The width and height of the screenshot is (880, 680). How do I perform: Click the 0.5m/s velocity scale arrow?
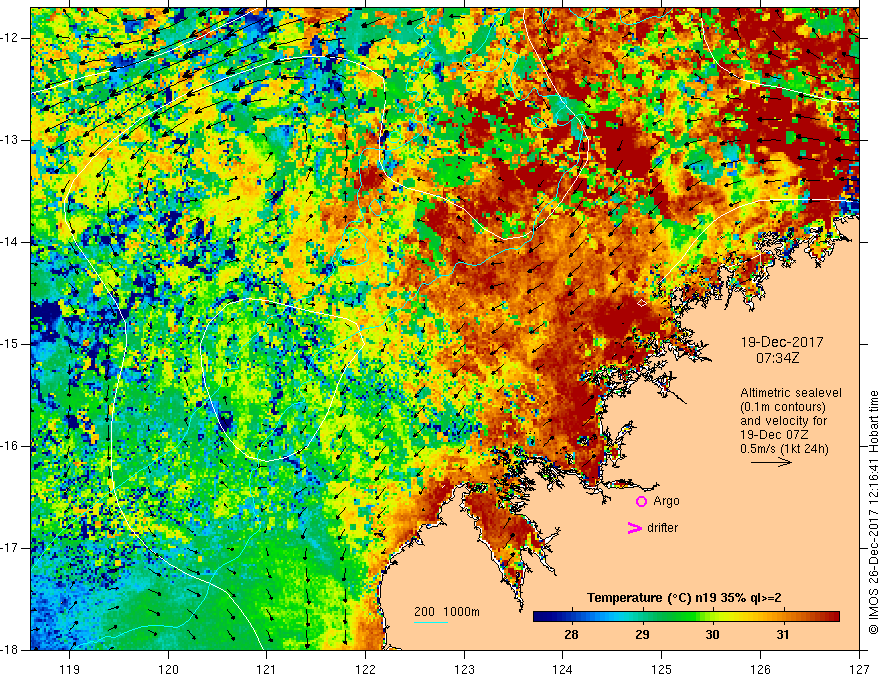point(771,462)
